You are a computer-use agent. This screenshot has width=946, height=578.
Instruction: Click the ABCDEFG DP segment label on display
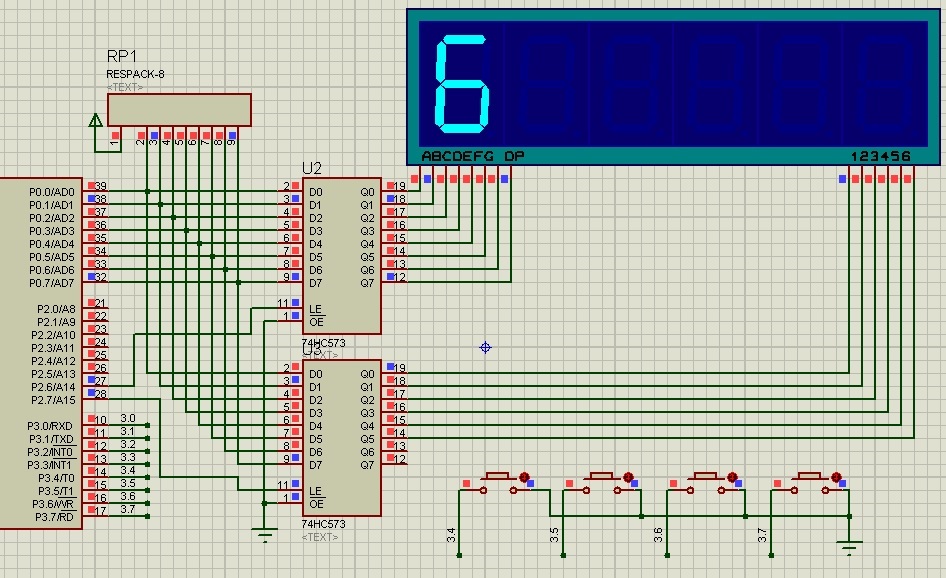[x=472, y=156]
